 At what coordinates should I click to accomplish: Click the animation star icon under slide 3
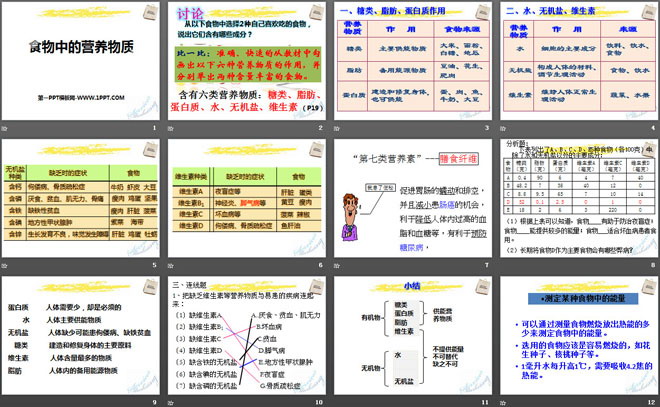pos(337,130)
